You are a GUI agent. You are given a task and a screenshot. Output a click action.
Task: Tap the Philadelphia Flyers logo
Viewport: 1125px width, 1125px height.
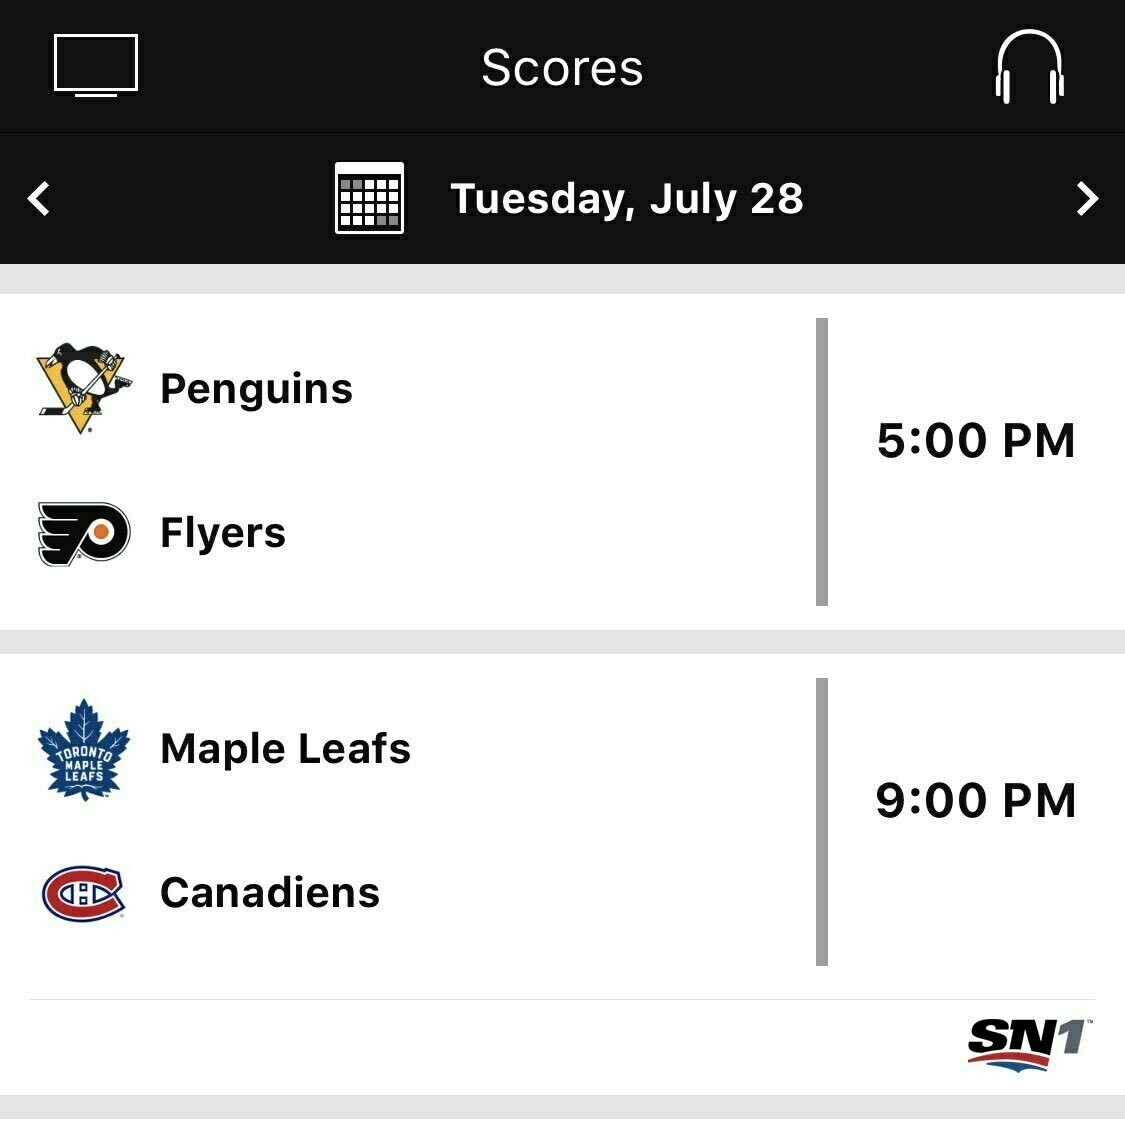click(x=83, y=533)
